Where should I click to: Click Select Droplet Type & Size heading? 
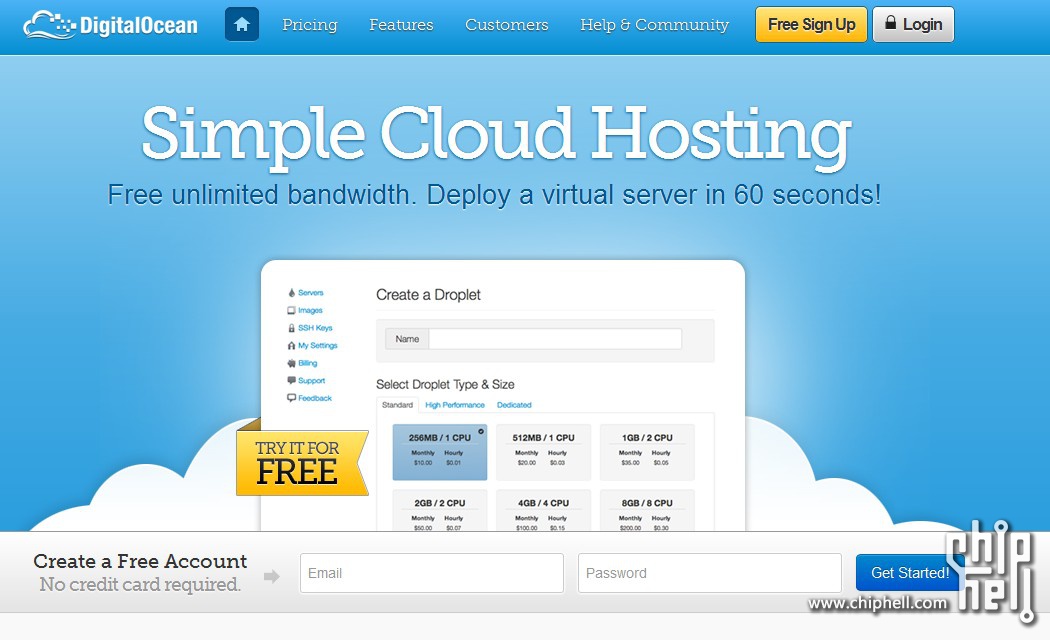tap(445, 384)
